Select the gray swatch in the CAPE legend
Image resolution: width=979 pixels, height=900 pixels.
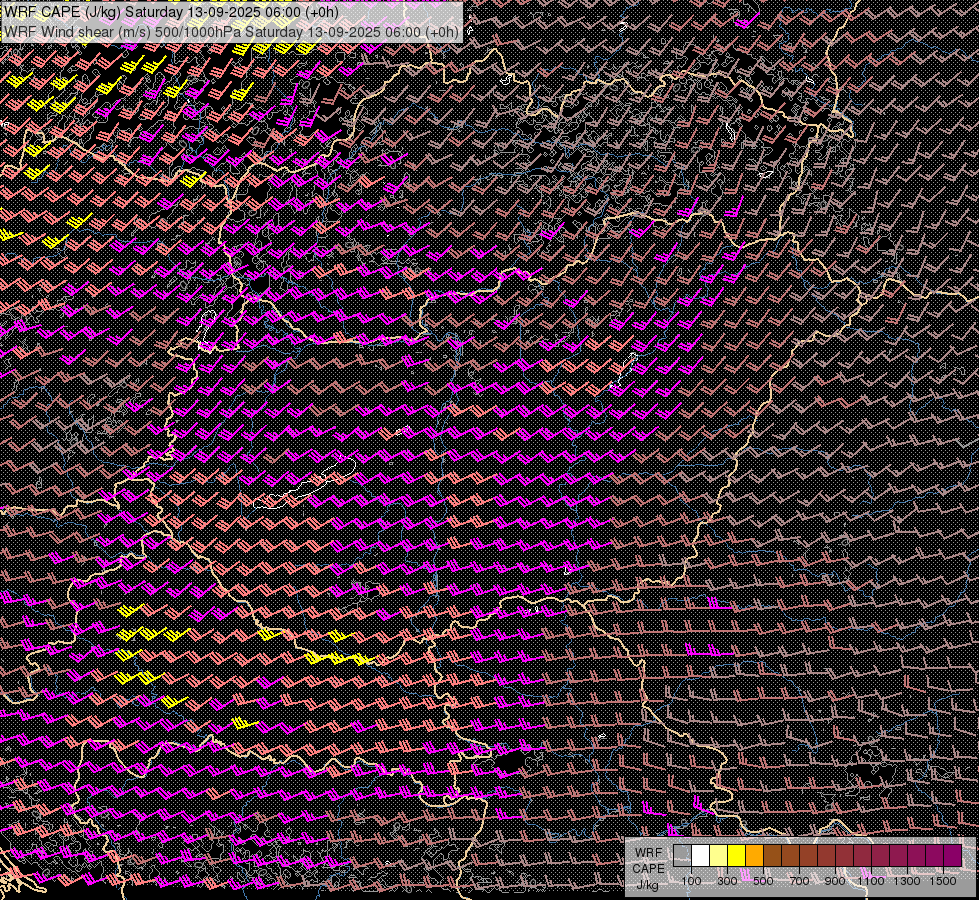682,856
